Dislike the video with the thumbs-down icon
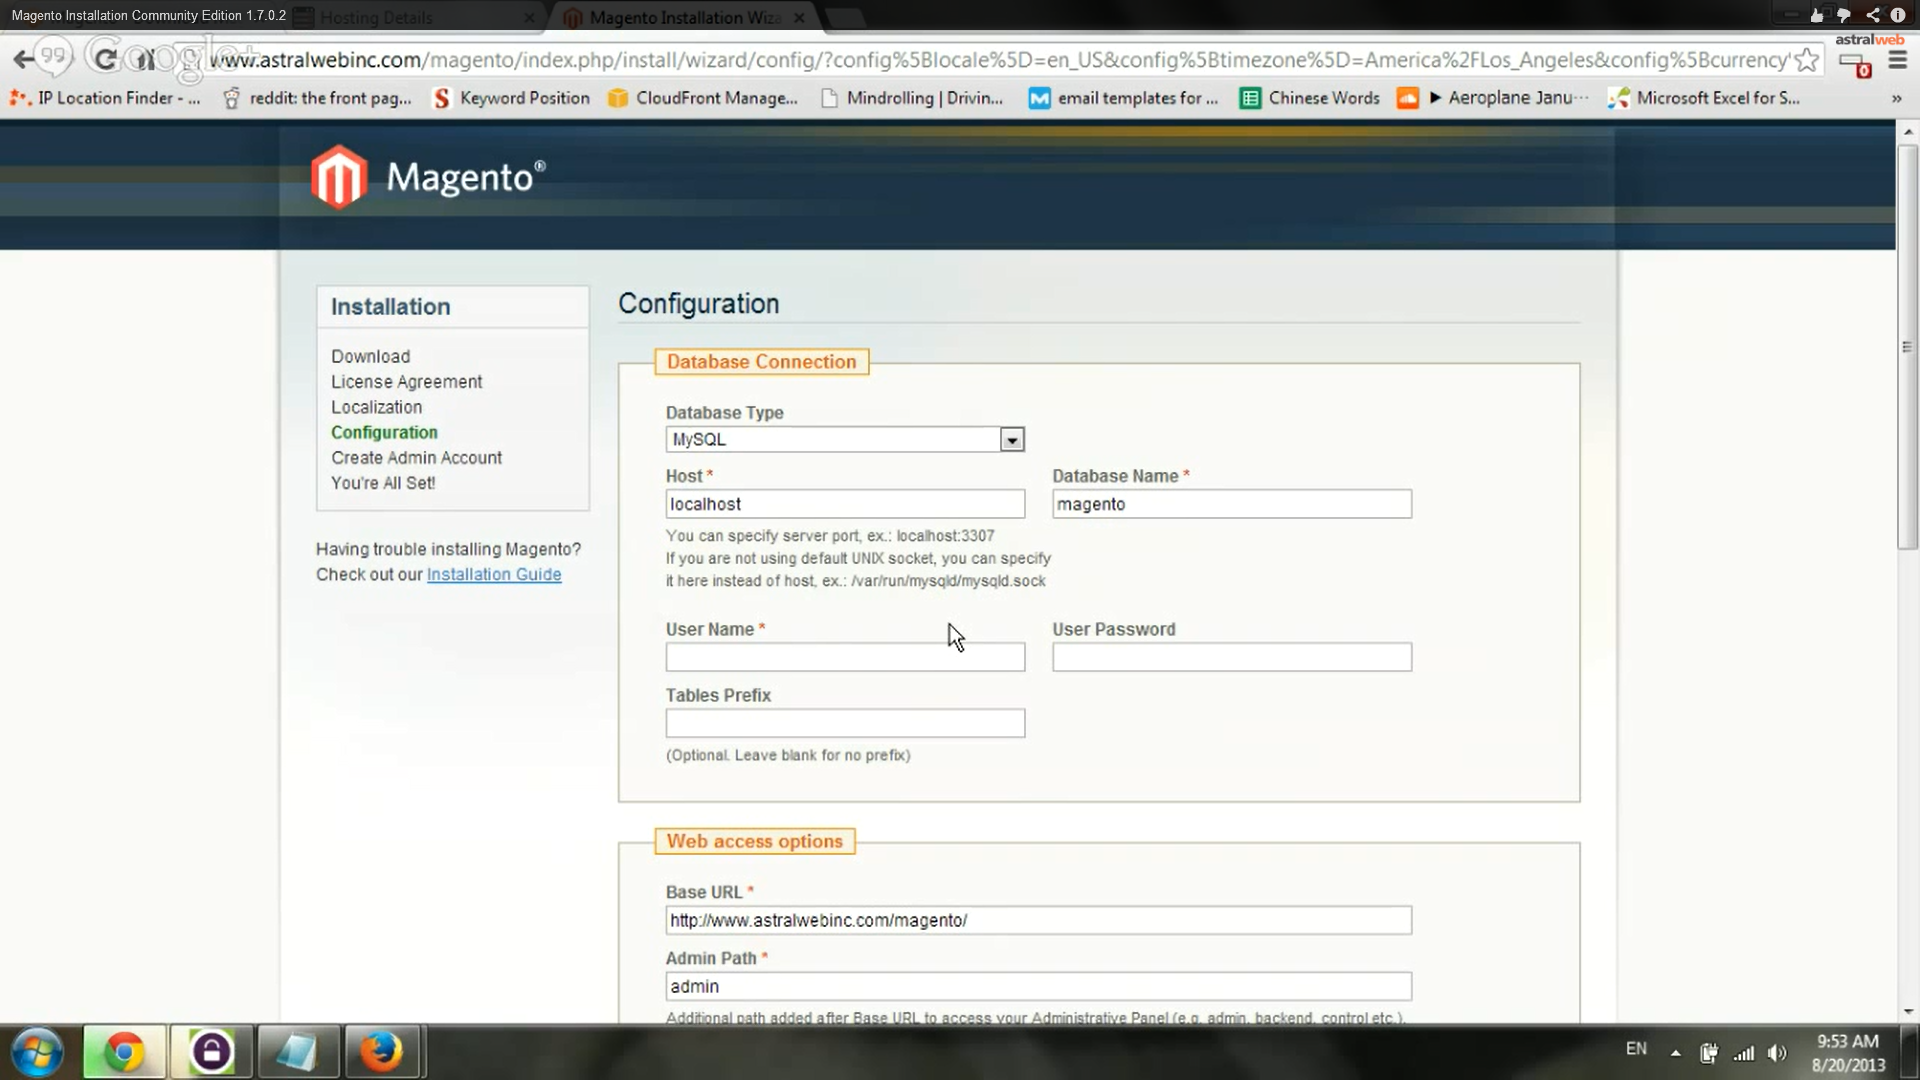 pos(1844,15)
